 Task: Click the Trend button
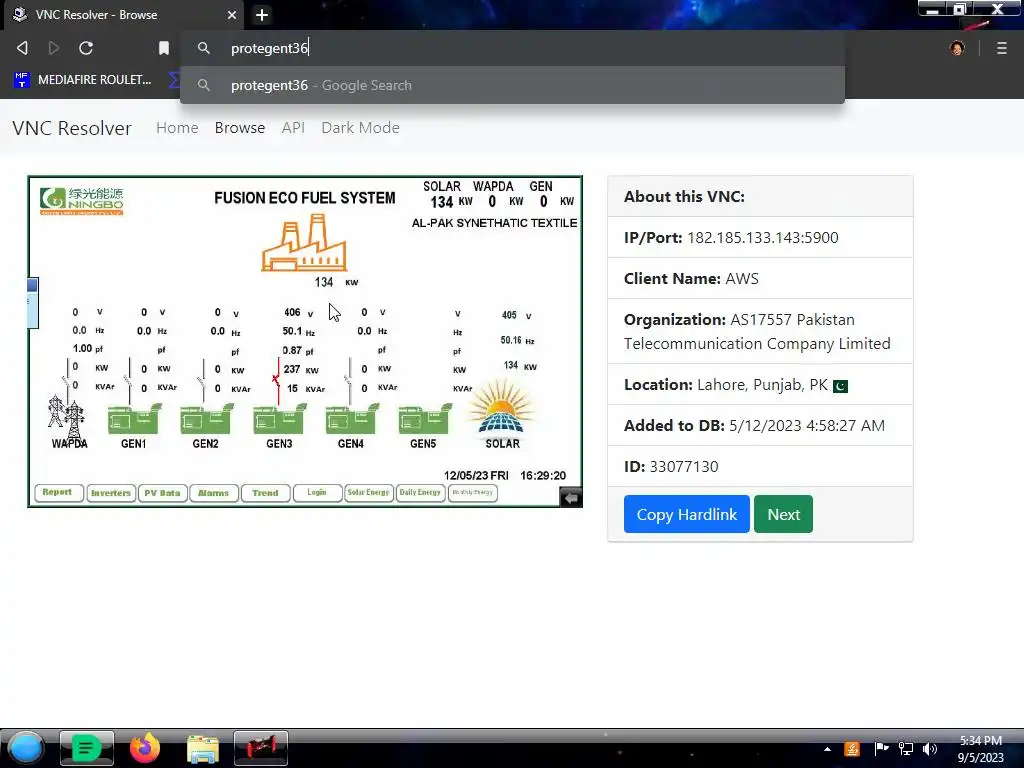(265, 493)
